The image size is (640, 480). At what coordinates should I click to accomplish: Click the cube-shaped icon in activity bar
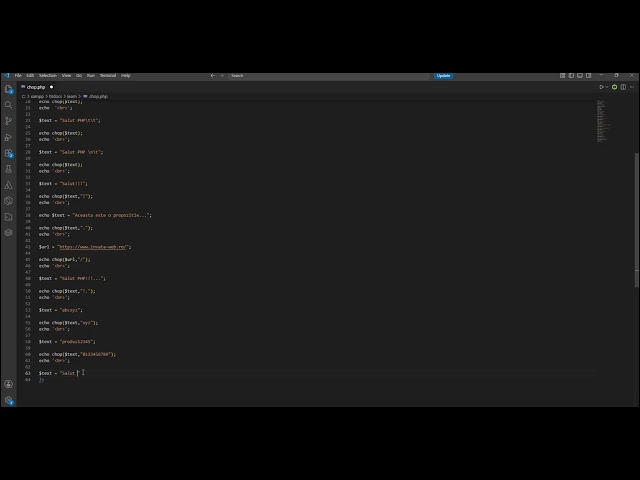(x=9, y=233)
